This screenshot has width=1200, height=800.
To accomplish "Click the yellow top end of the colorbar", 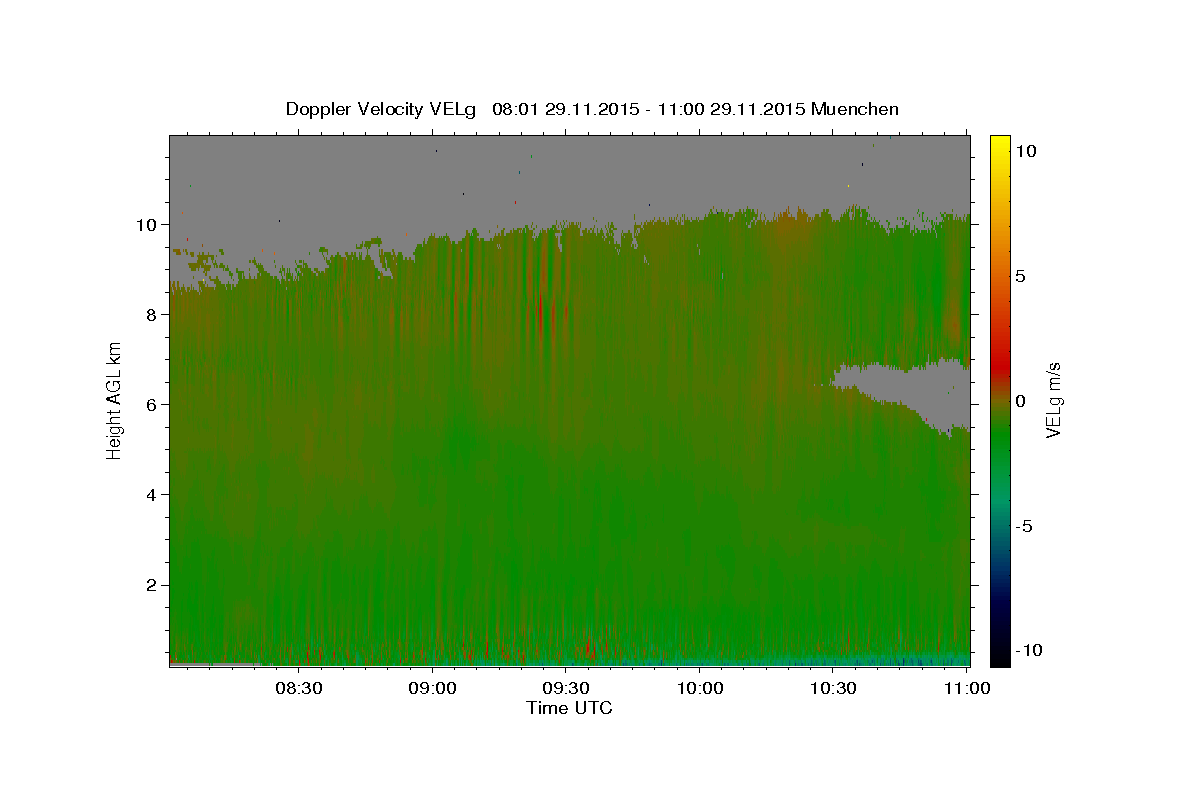I will [x=999, y=142].
